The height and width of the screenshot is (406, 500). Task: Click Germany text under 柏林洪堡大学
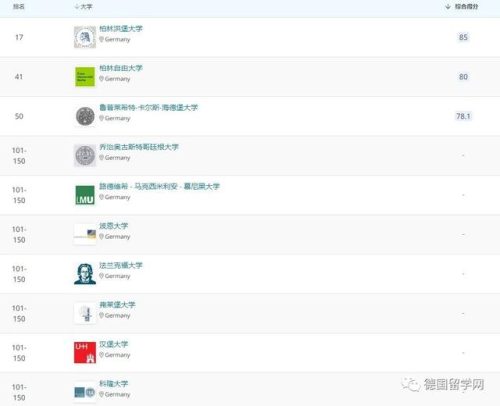pos(117,39)
